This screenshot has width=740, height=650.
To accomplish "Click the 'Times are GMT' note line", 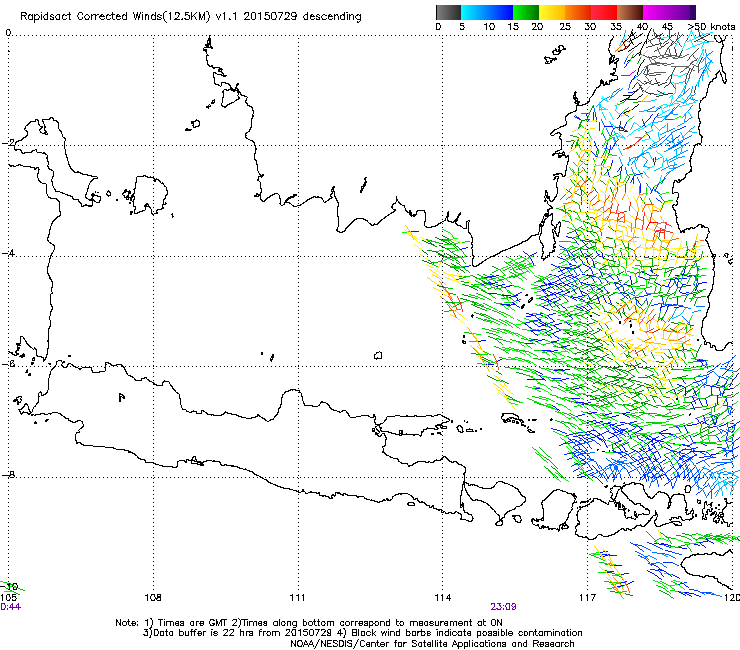I will click(309, 623).
